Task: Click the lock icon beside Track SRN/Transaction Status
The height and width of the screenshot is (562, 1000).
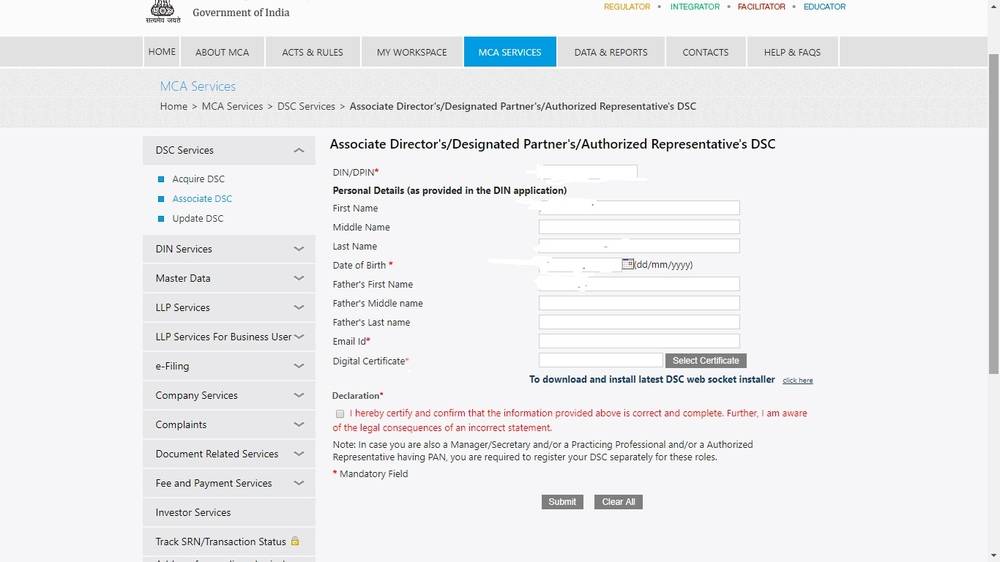Action: (295, 541)
